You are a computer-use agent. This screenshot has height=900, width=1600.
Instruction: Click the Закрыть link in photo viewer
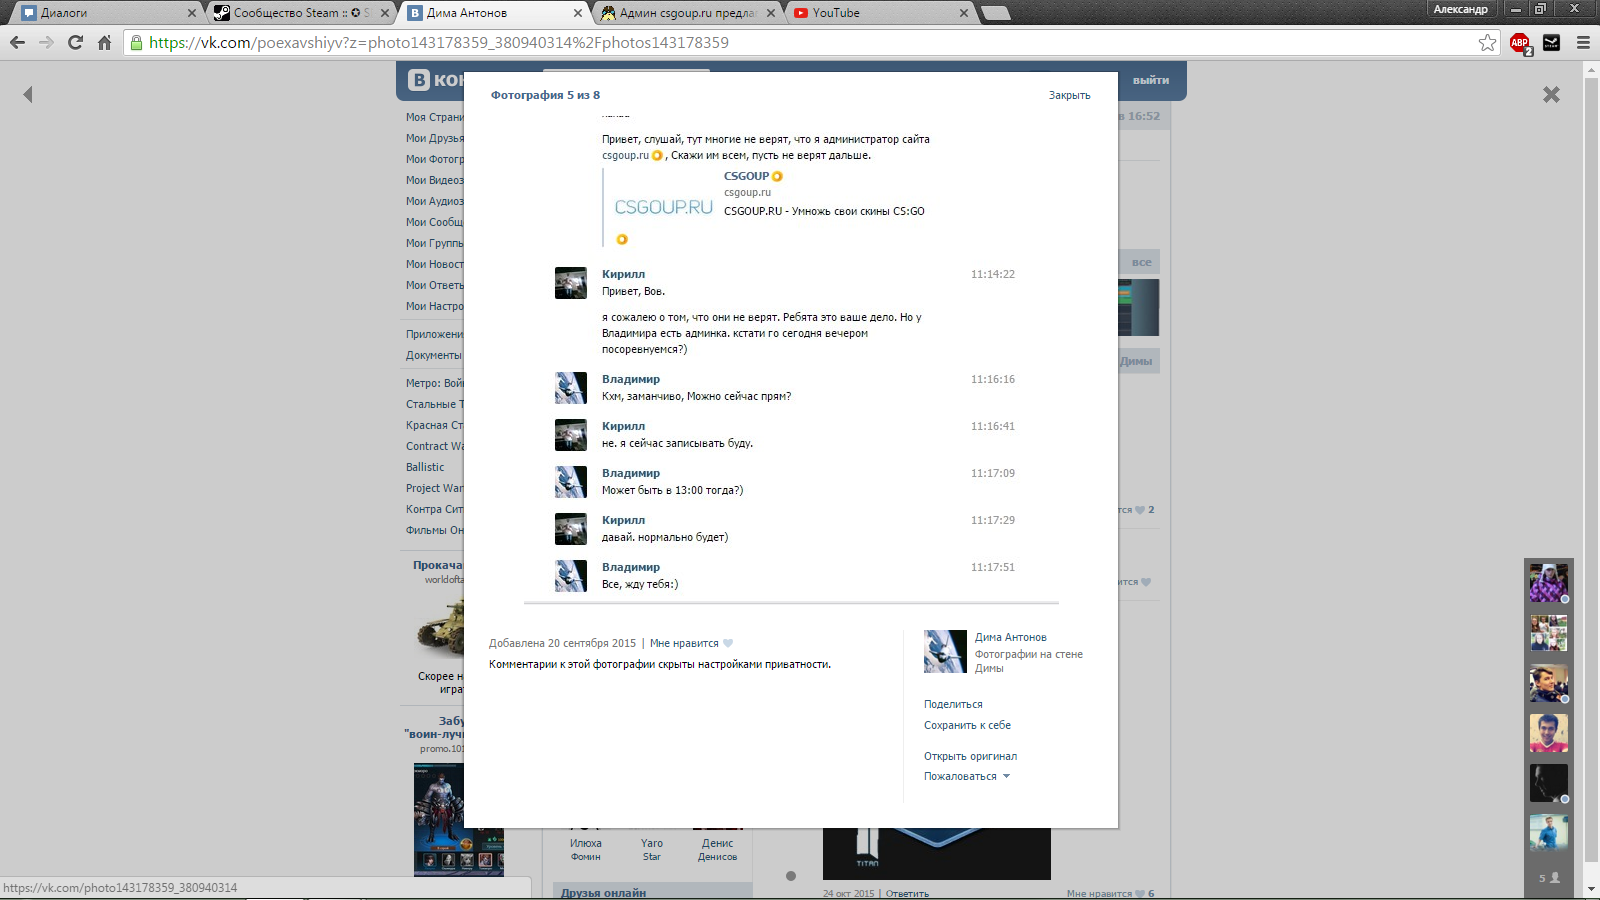pos(1069,95)
